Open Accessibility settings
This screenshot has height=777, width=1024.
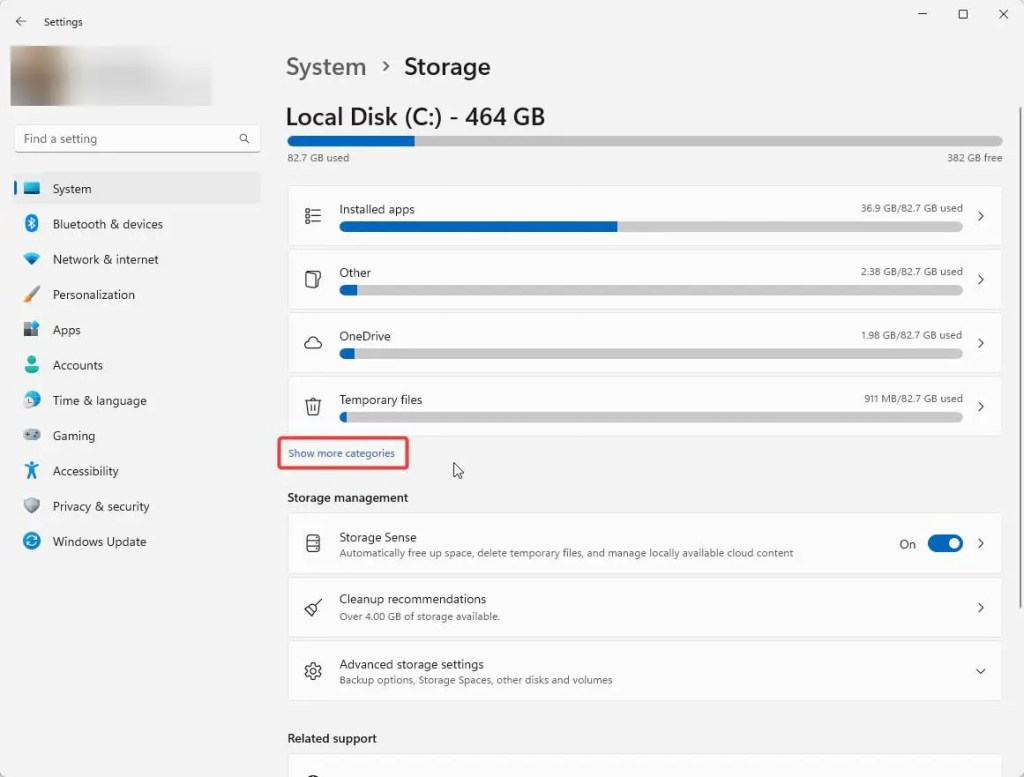[x=137, y=470]
